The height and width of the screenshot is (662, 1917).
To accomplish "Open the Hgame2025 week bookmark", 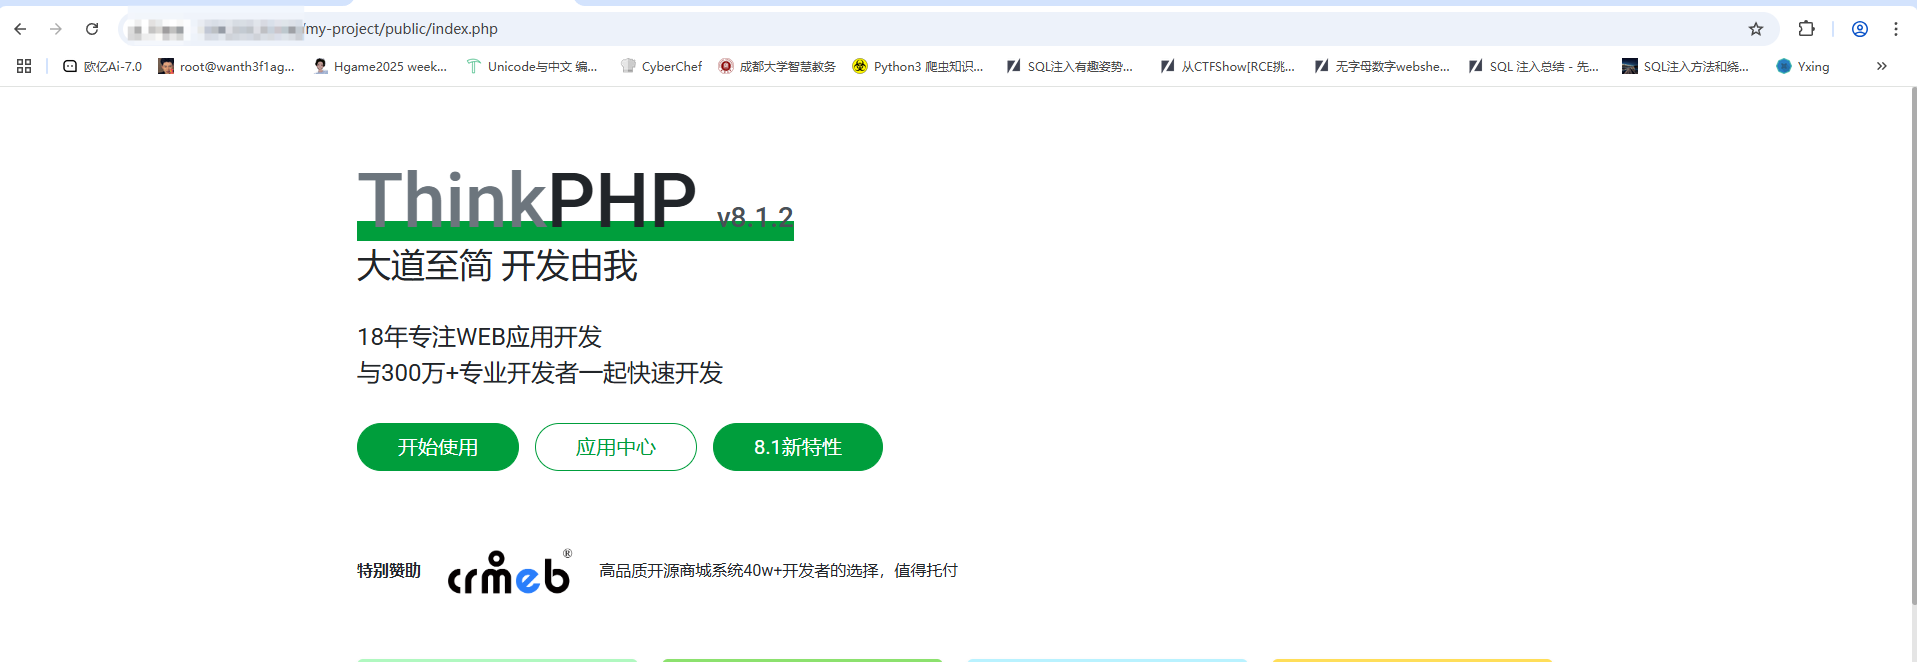I will (380, 66).
